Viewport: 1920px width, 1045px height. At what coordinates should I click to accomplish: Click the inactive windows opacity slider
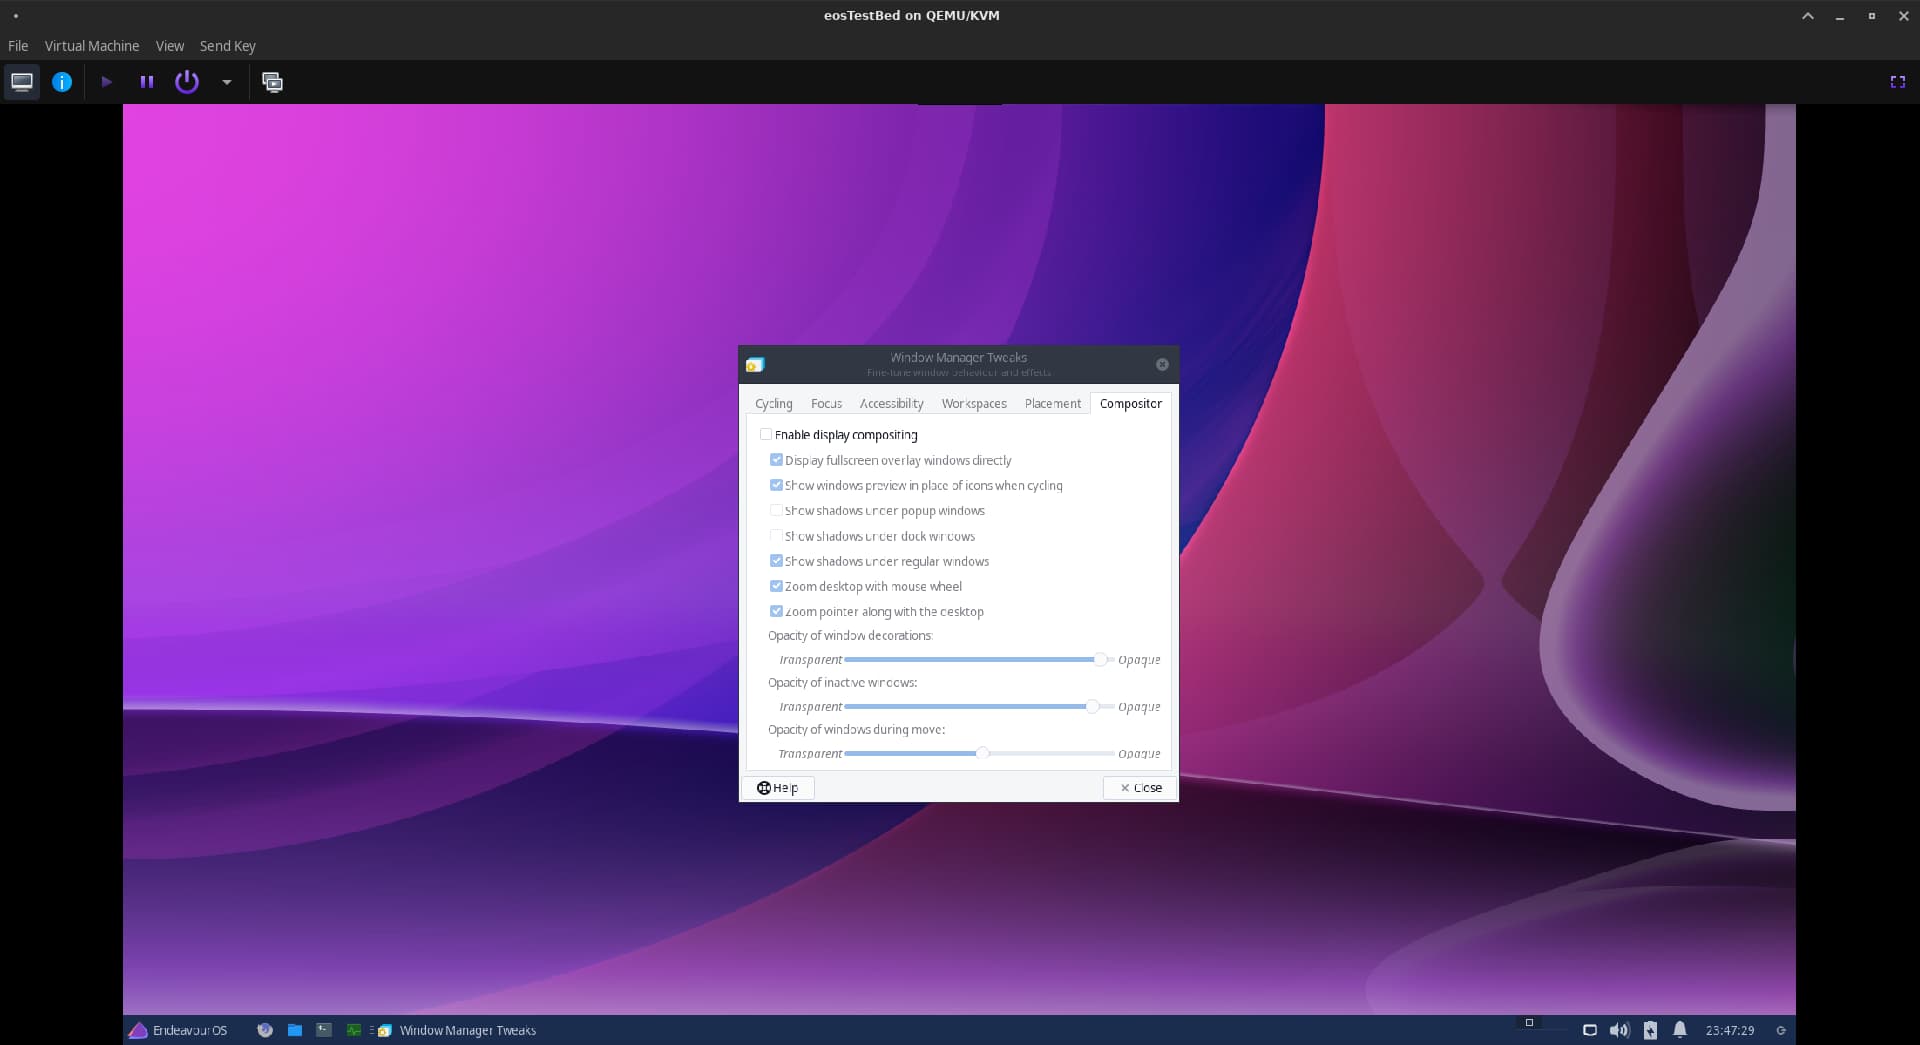pos(1092,707)
